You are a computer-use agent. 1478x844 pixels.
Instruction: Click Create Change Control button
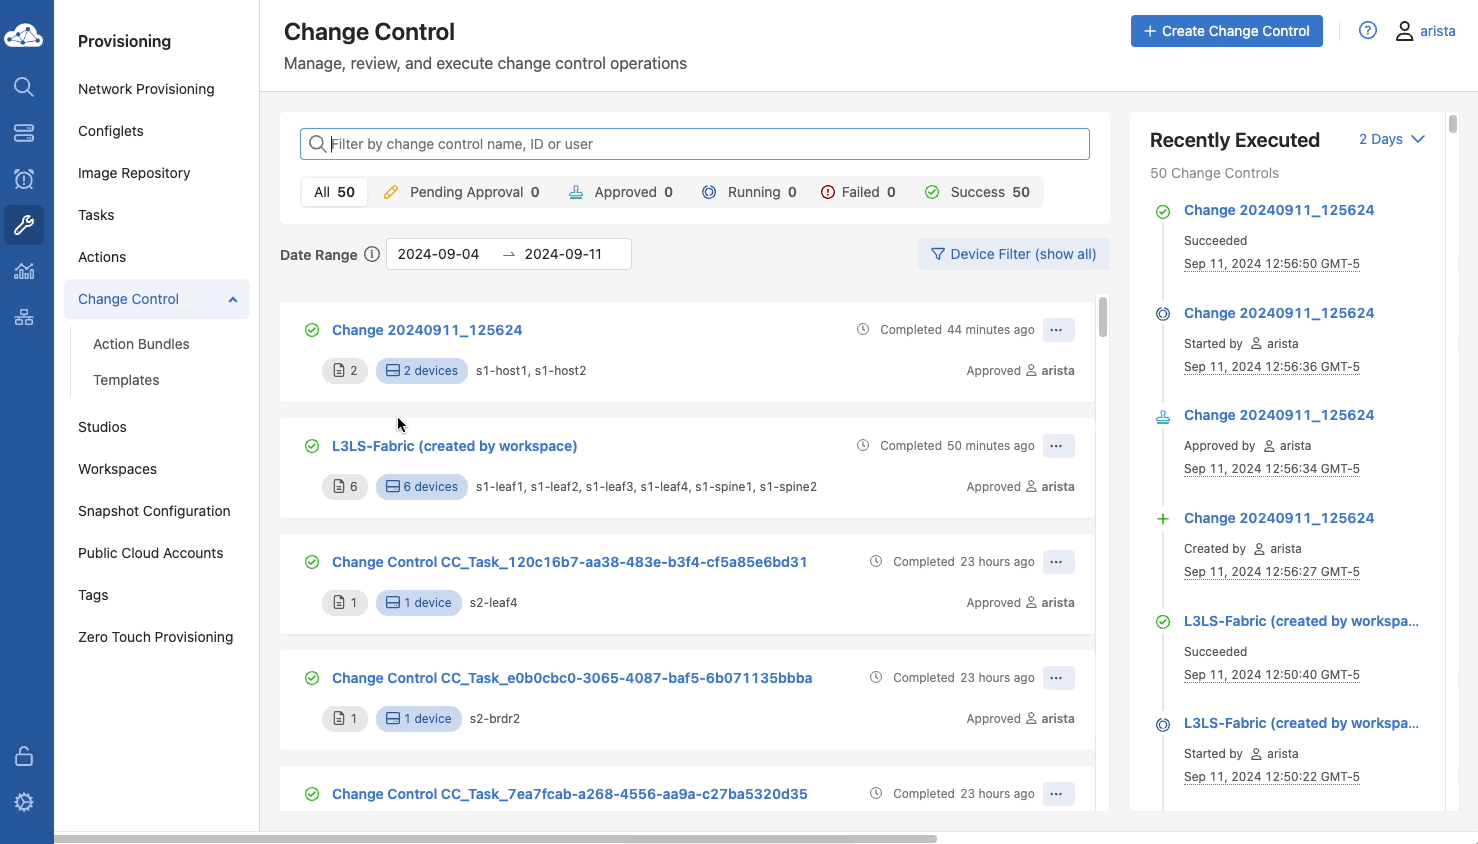click(x=1226, y=31)
